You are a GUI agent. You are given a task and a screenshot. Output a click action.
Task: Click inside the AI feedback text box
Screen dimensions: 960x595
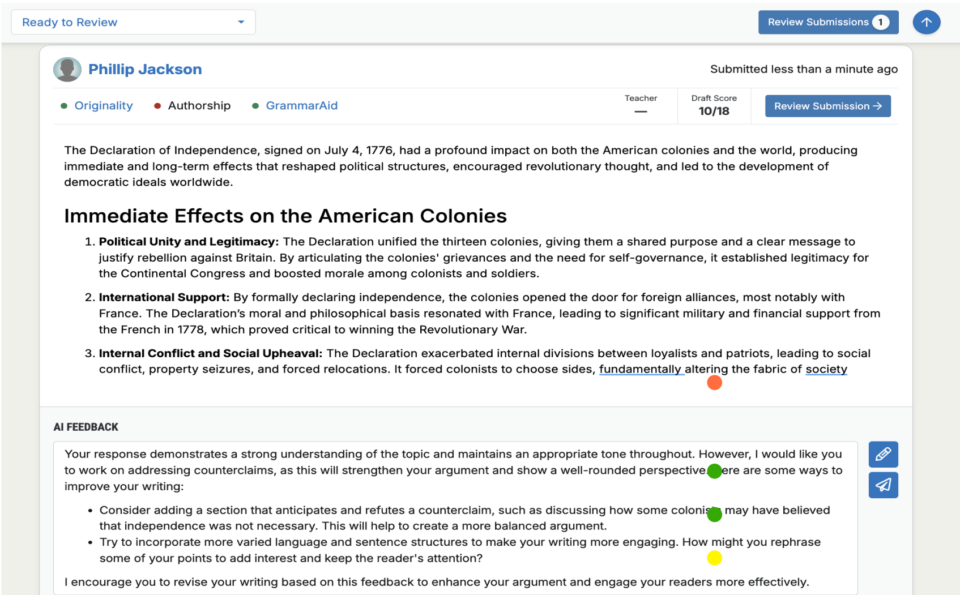455,518
